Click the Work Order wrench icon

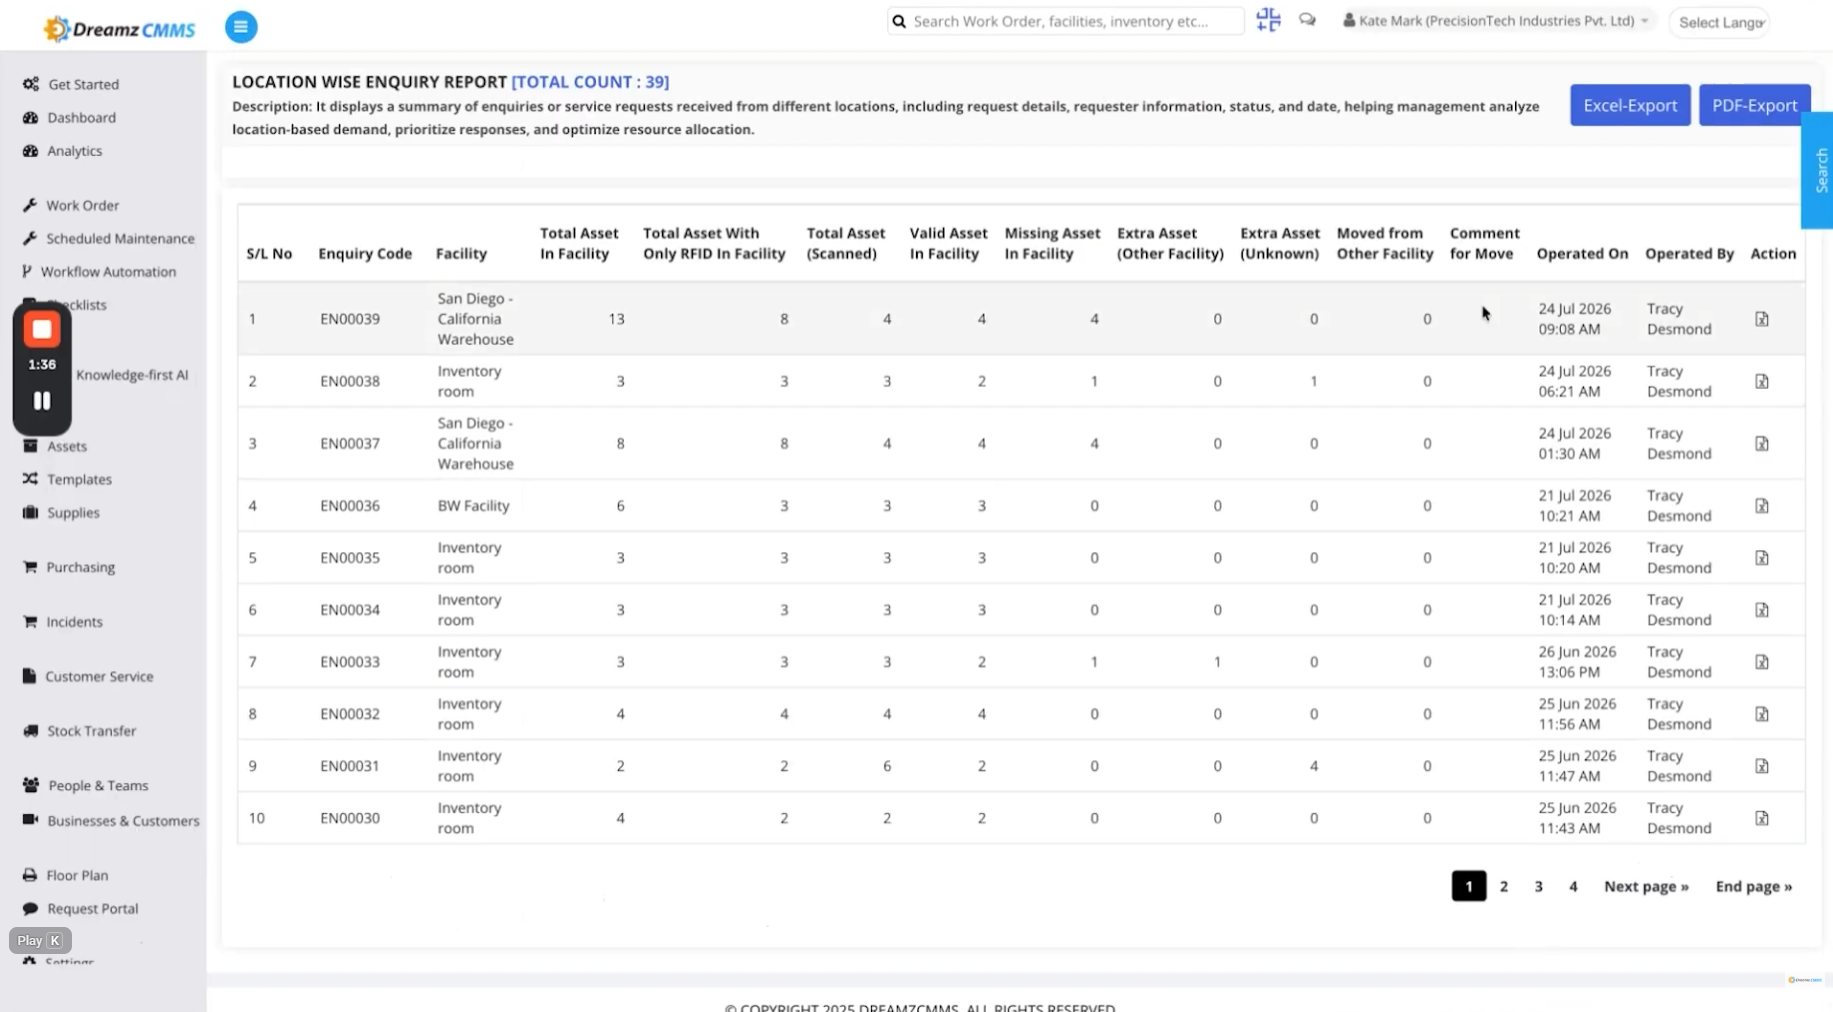(30, 205)
